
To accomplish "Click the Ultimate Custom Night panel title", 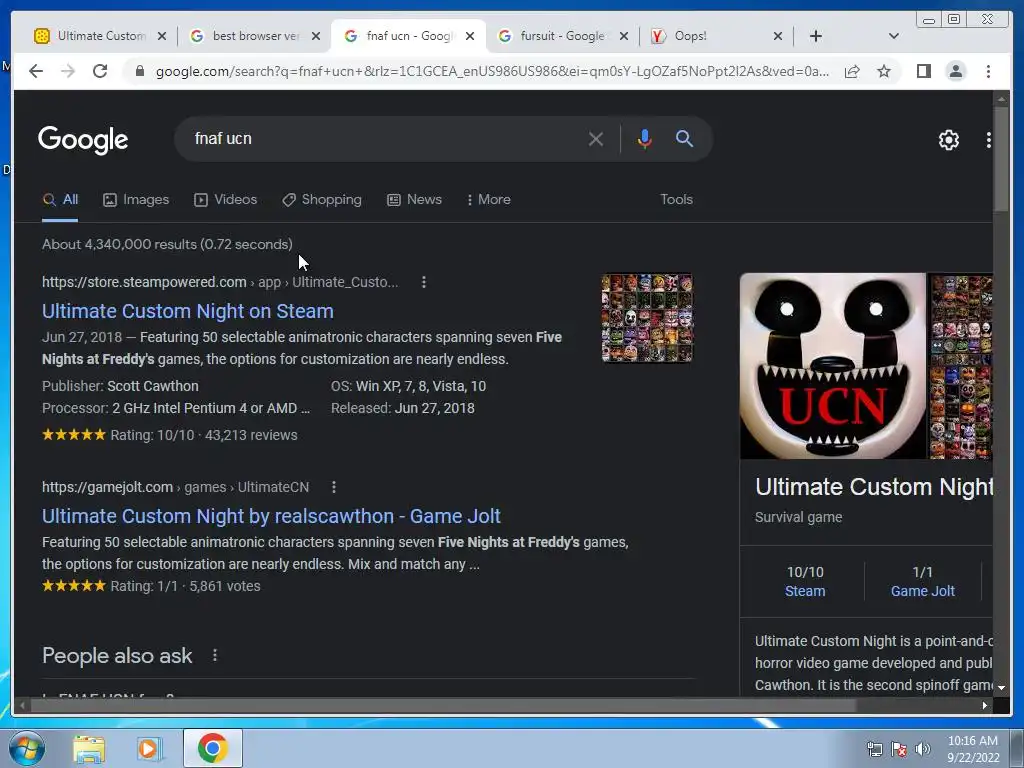I will click(874, 487).
